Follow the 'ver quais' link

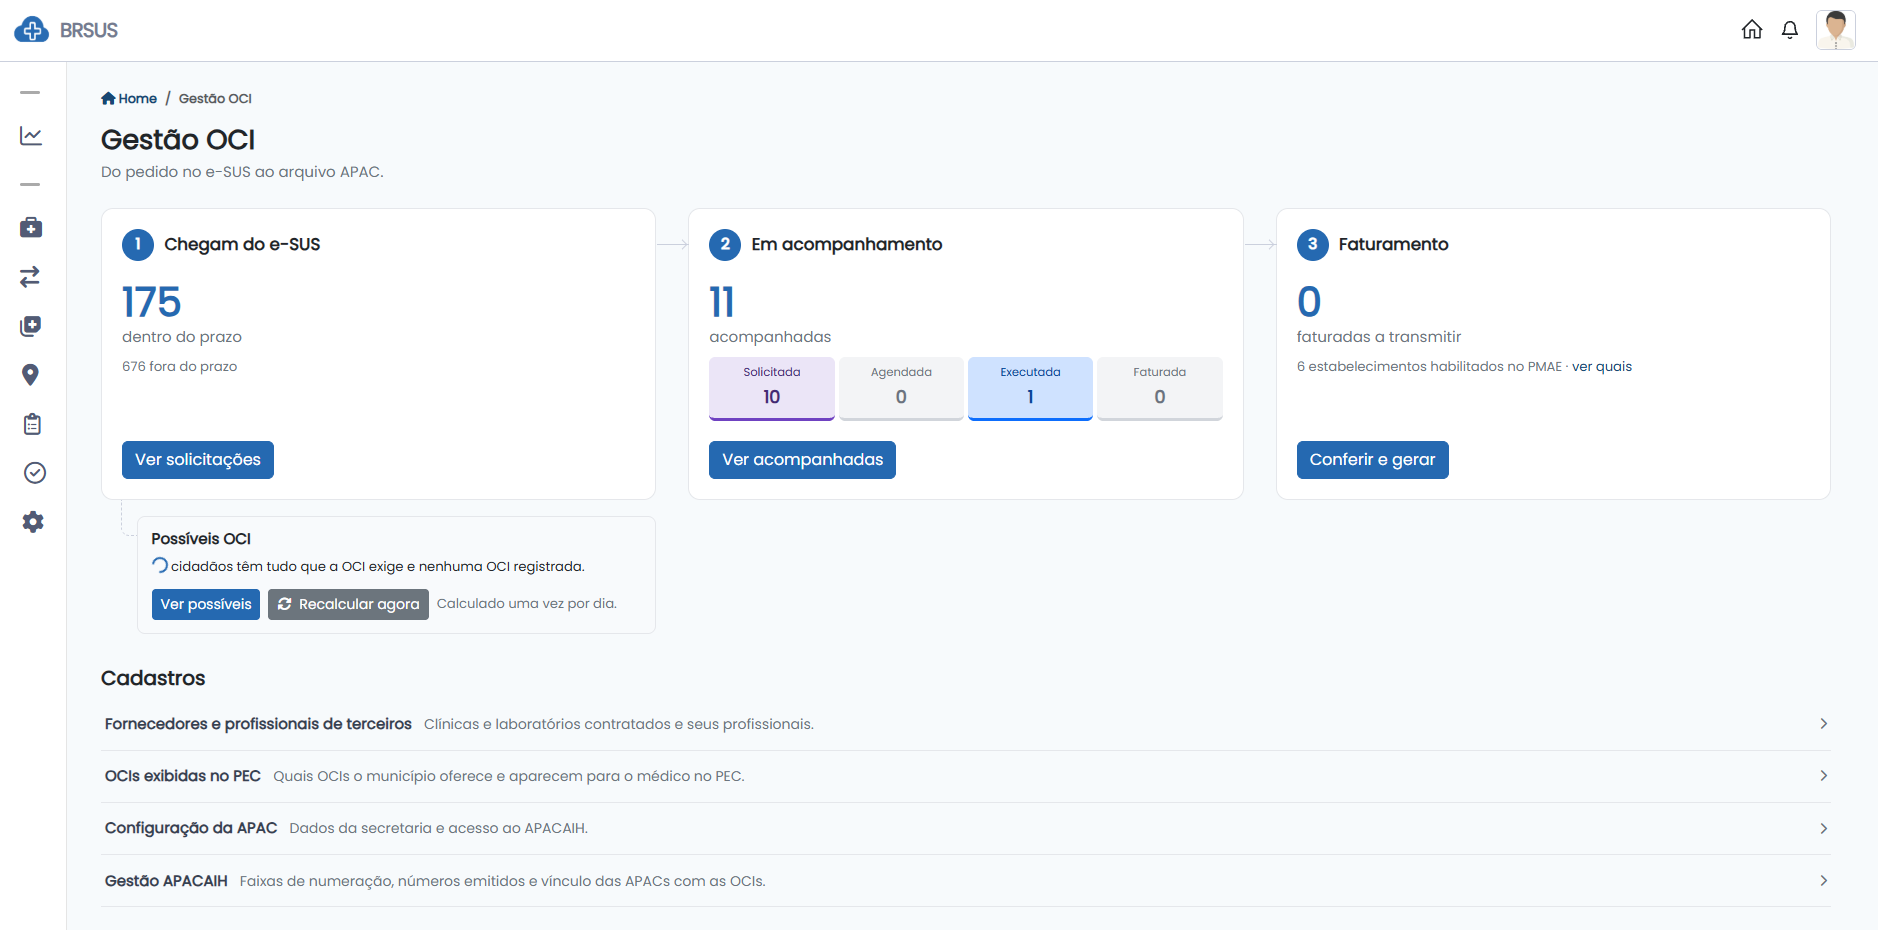point(1602,367)
